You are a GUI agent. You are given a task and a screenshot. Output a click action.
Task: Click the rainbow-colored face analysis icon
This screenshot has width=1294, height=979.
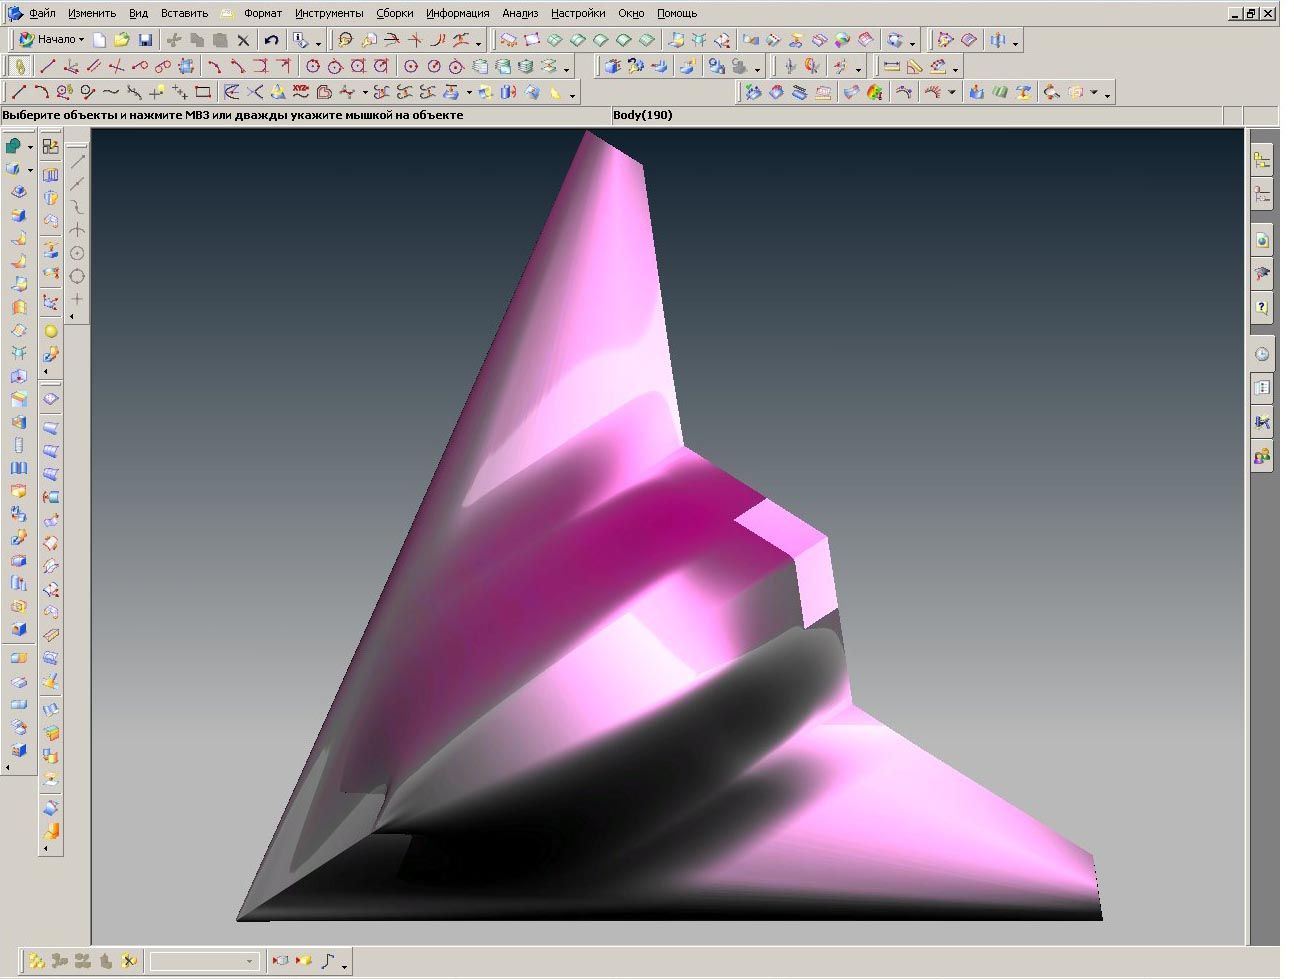point(875,92)
